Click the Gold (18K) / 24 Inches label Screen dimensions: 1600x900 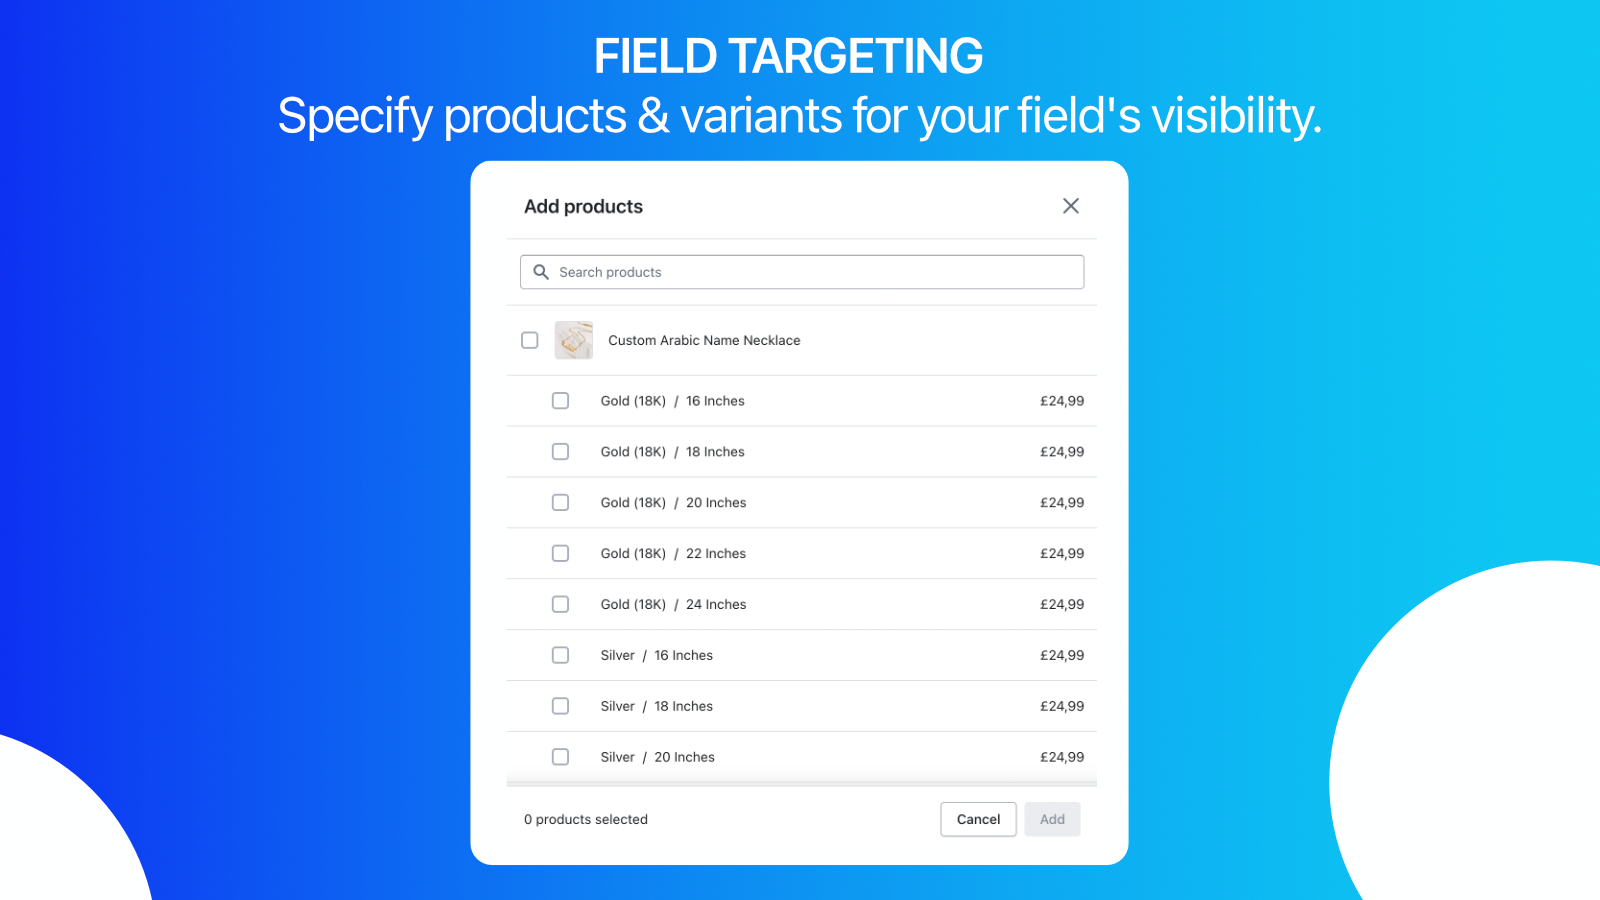pos(673,605)
